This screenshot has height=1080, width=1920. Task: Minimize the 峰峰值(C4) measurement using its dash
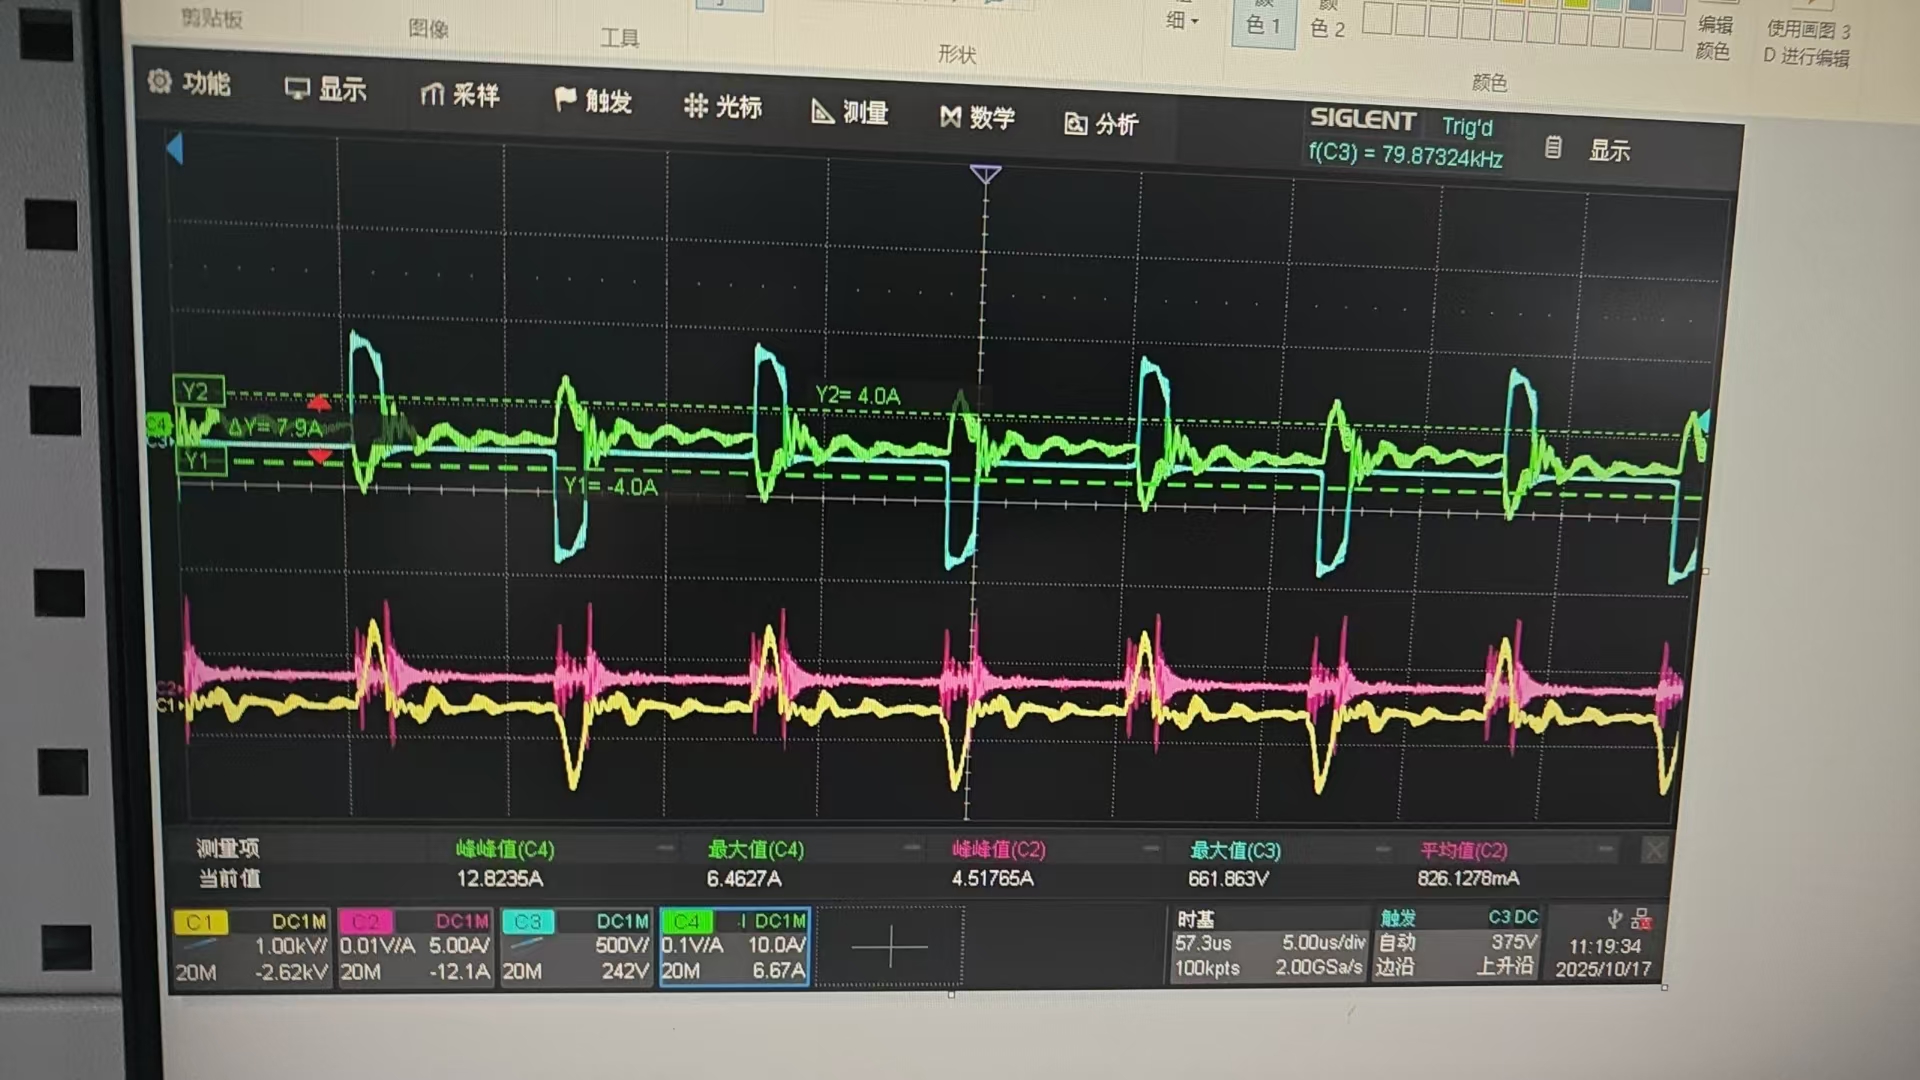click(x=665, y=849)
